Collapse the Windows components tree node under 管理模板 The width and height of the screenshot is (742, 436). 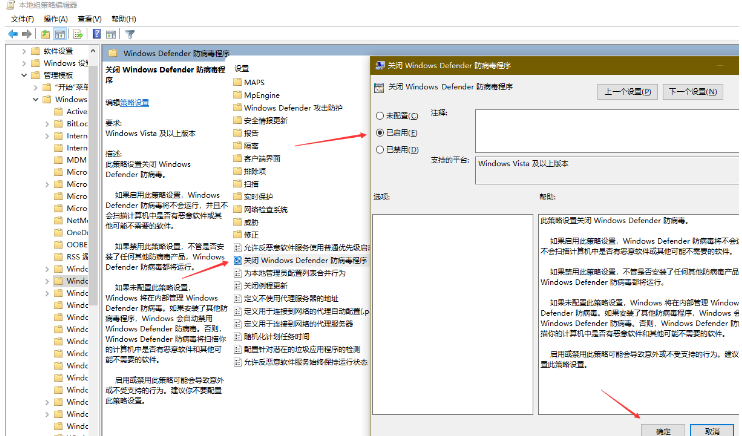[35, 99]
